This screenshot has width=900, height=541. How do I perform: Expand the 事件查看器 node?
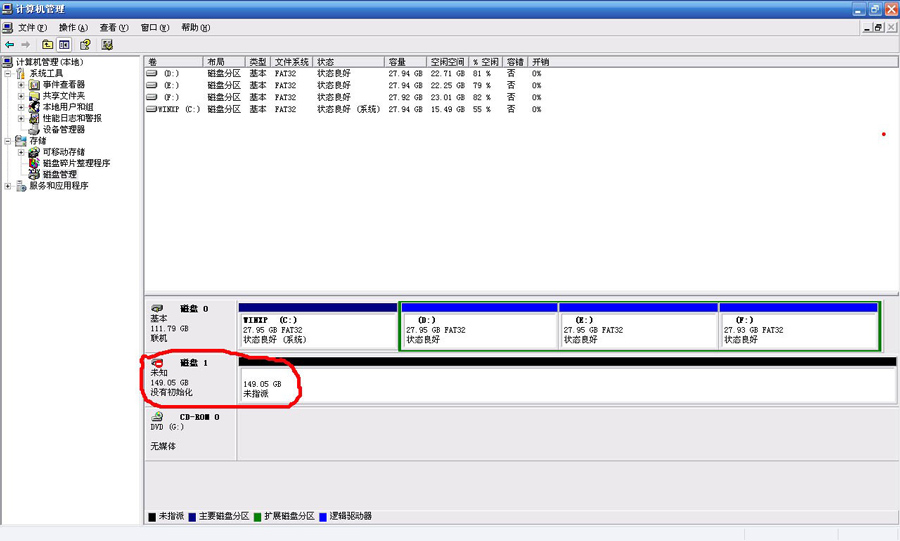coord(21,85)
